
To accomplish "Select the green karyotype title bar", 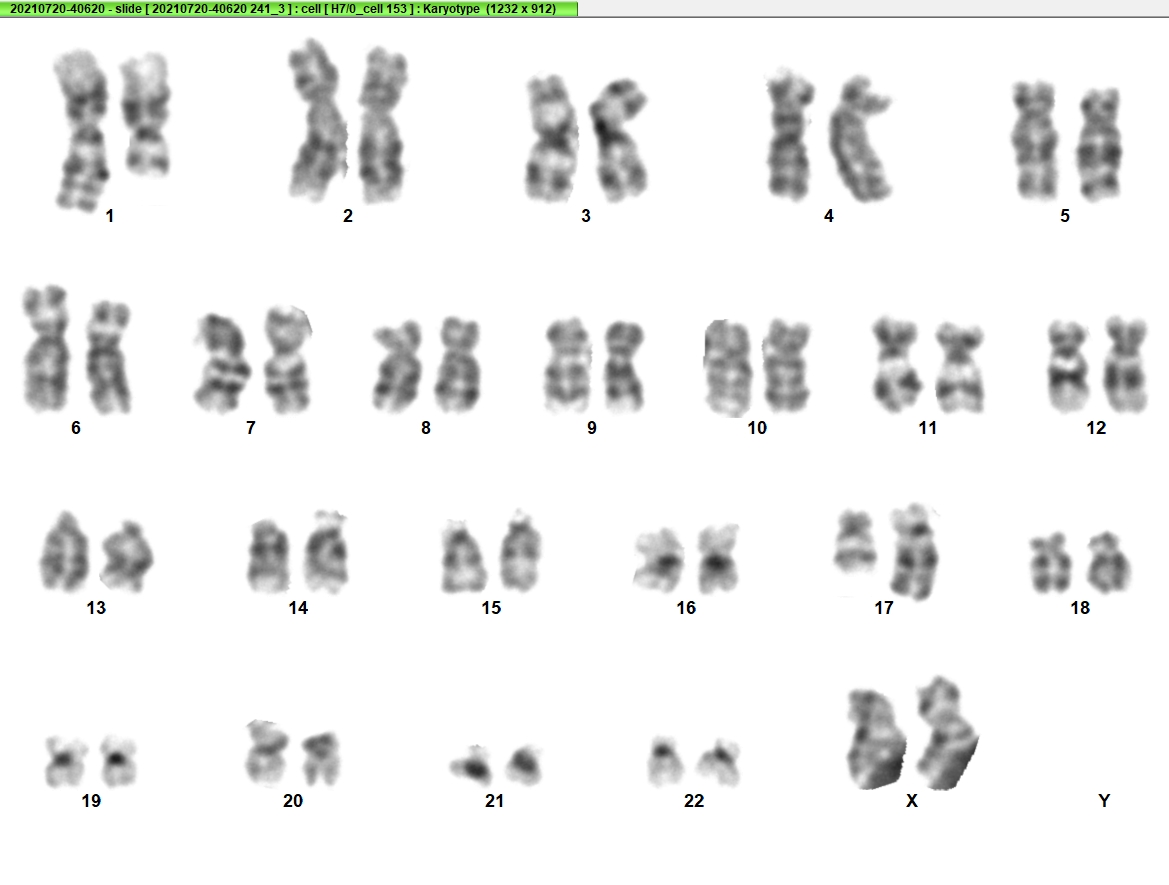I will pyautogui.click(x=289, y=8).
